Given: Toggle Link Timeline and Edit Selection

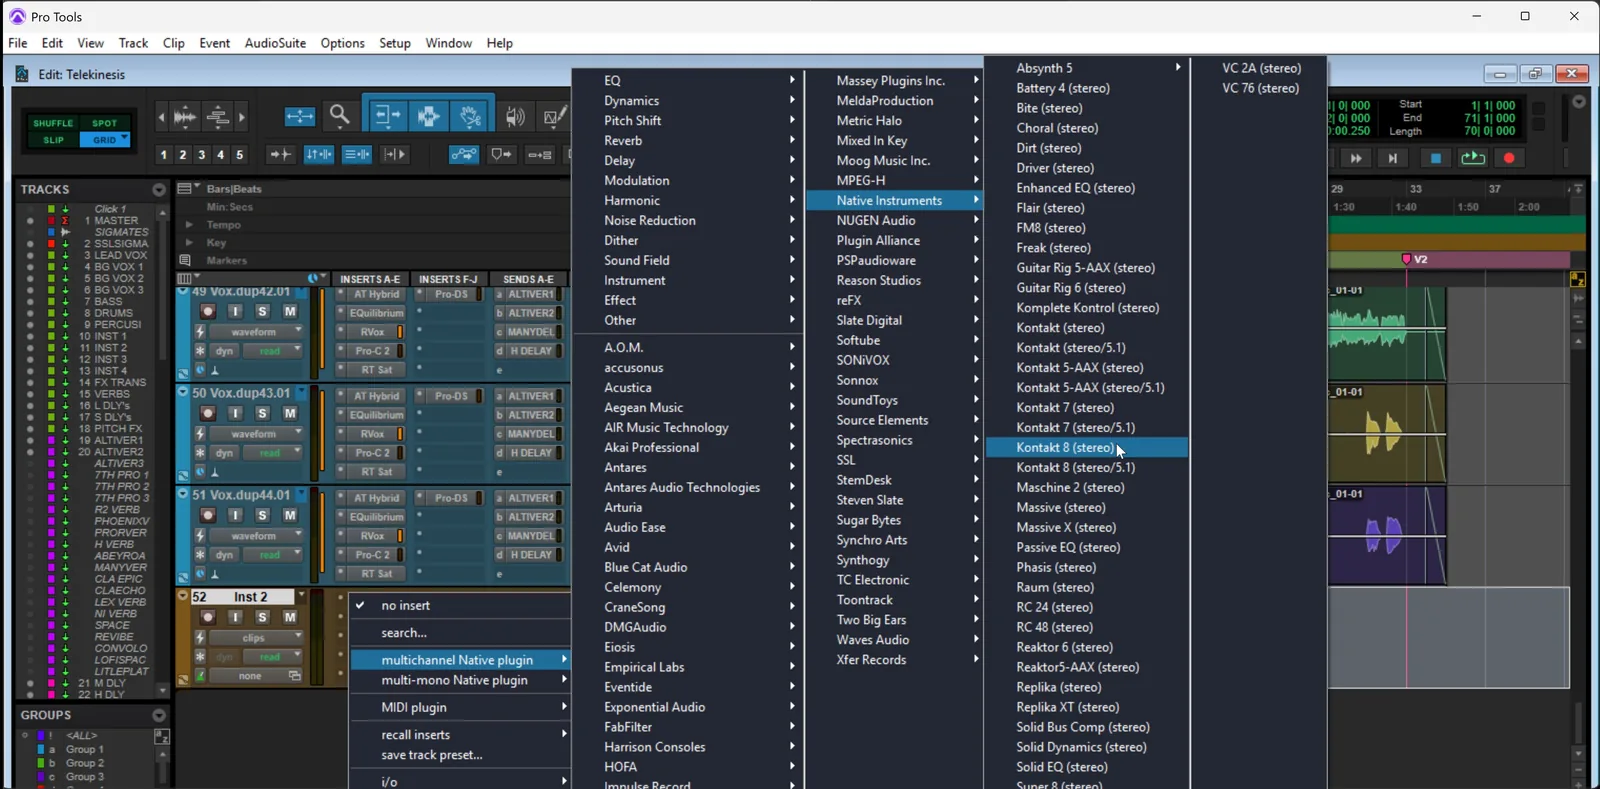Looking at the screenshot, I should 319,154.
